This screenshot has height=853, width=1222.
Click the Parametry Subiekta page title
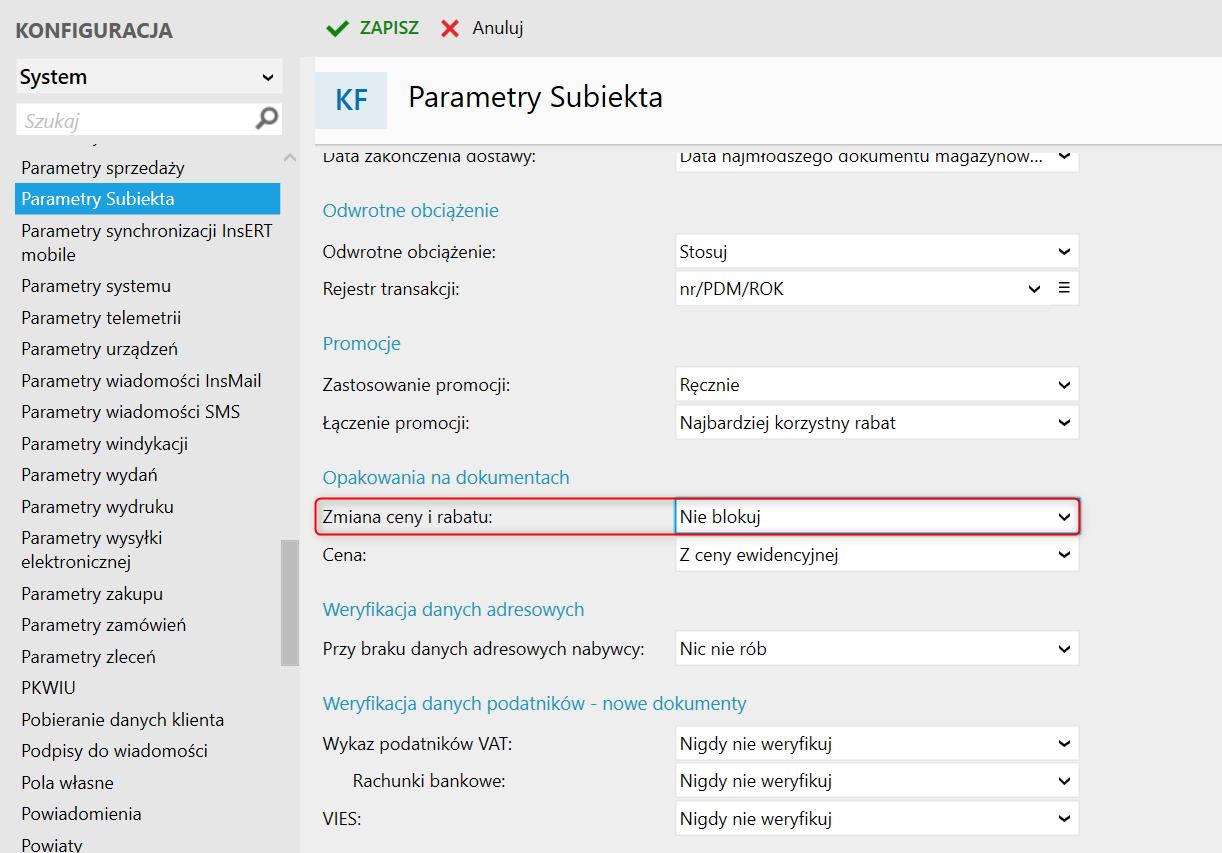(x=535, y=97)
